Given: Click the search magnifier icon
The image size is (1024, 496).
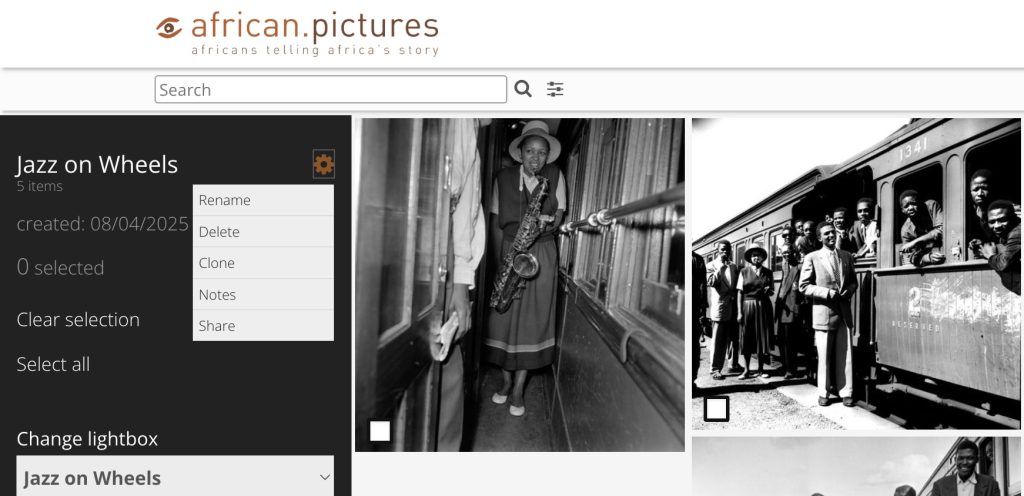Looking at the screenshot, I should 522,89.
